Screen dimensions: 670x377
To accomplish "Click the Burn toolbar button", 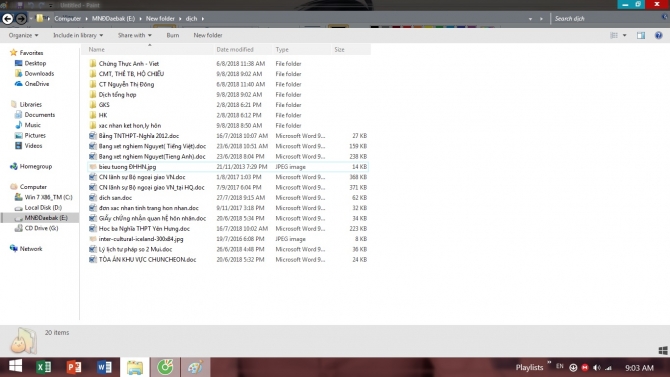I will 173,35.
